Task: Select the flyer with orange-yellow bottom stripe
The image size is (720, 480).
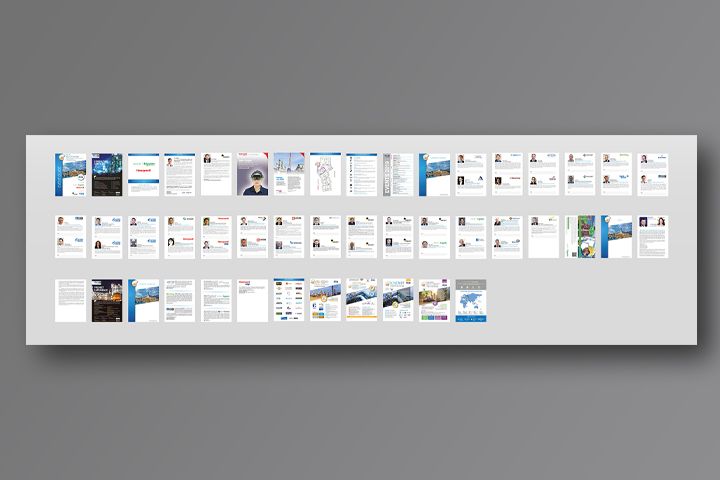Action: tap(361, 300)
